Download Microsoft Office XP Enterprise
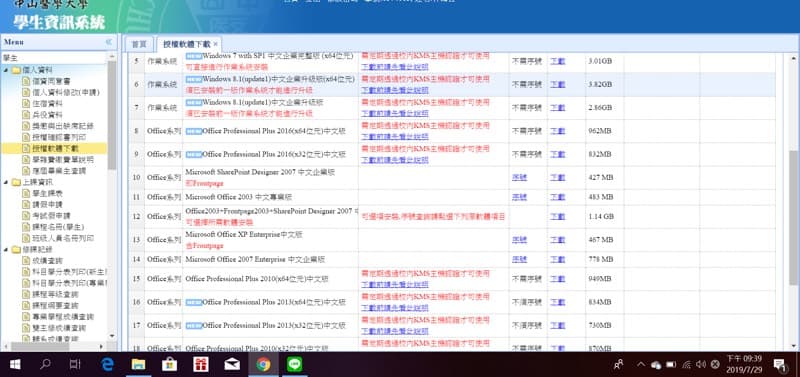Screen dimensions: 800x377 coord(558,240)
